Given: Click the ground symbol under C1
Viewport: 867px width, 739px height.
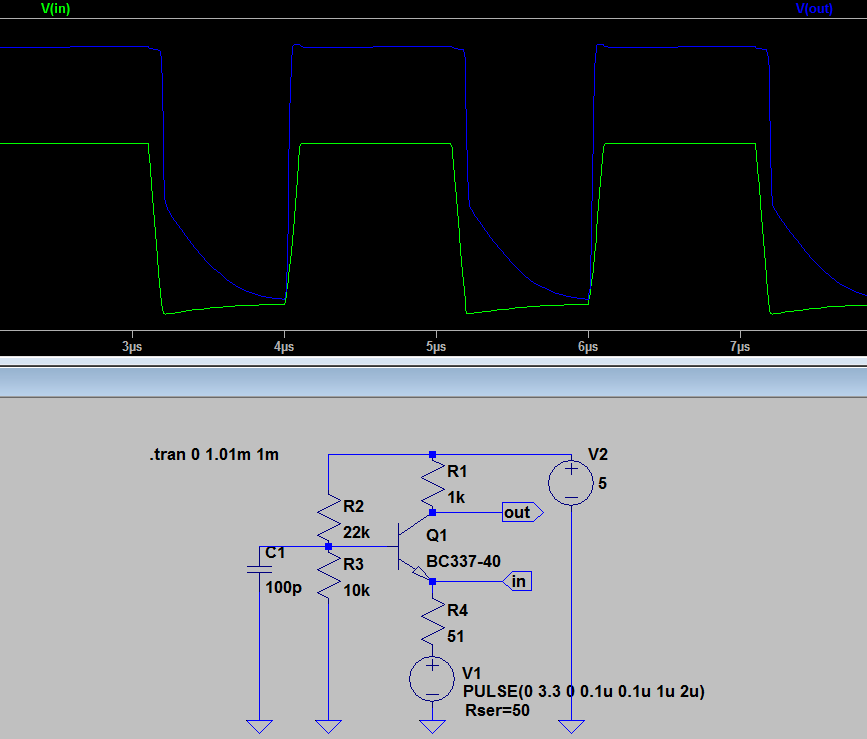Looking at the screenshot, I should coord(259,726).
